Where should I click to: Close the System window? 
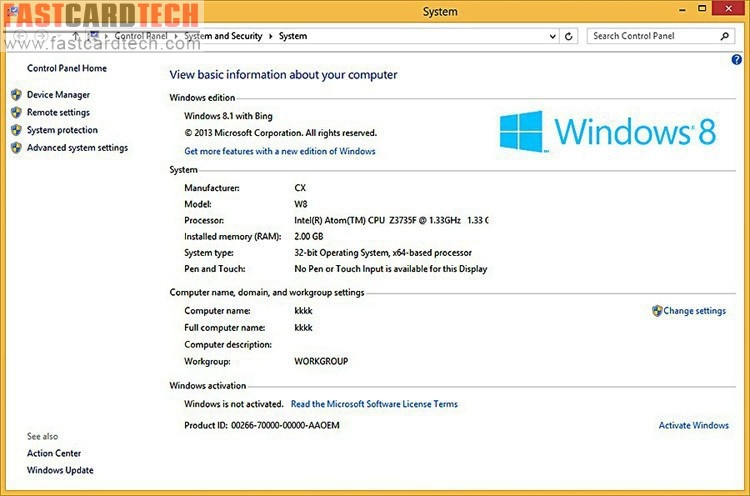coord(728,8)
